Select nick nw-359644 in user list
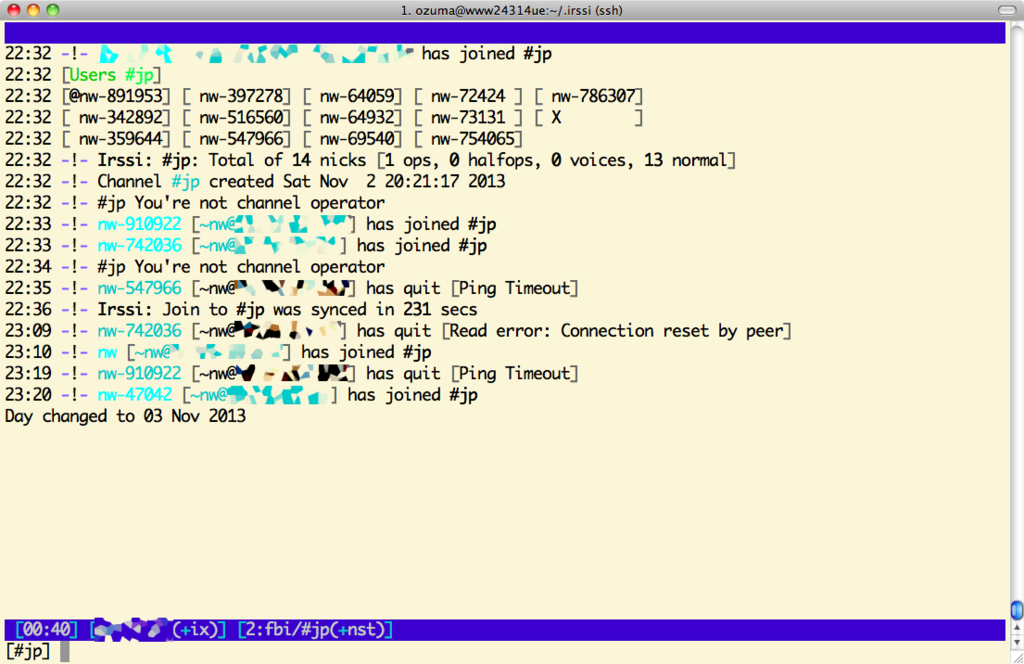Image resolution: width=1024 pixels, height=664 pixels. pos(120,138)
